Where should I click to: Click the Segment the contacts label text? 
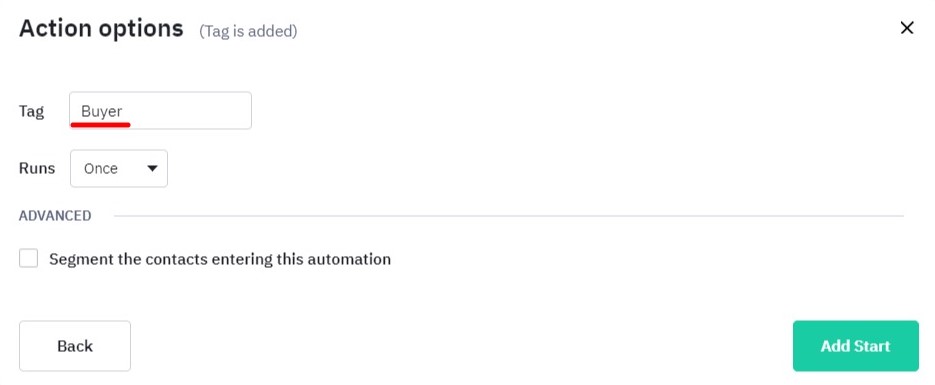[220, 259]
